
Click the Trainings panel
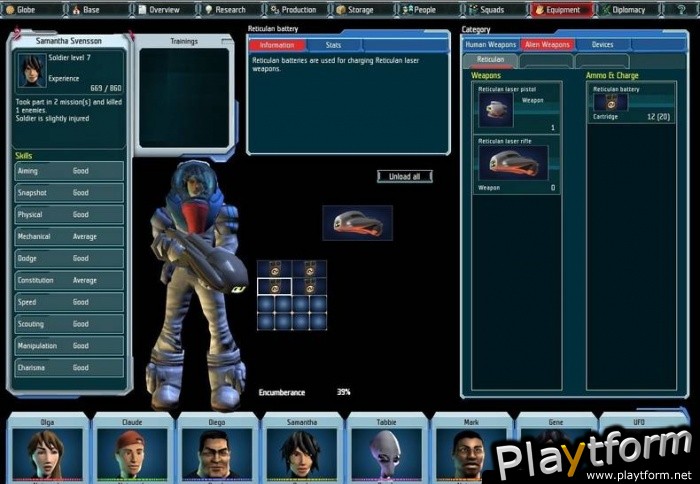click(184, 98)
